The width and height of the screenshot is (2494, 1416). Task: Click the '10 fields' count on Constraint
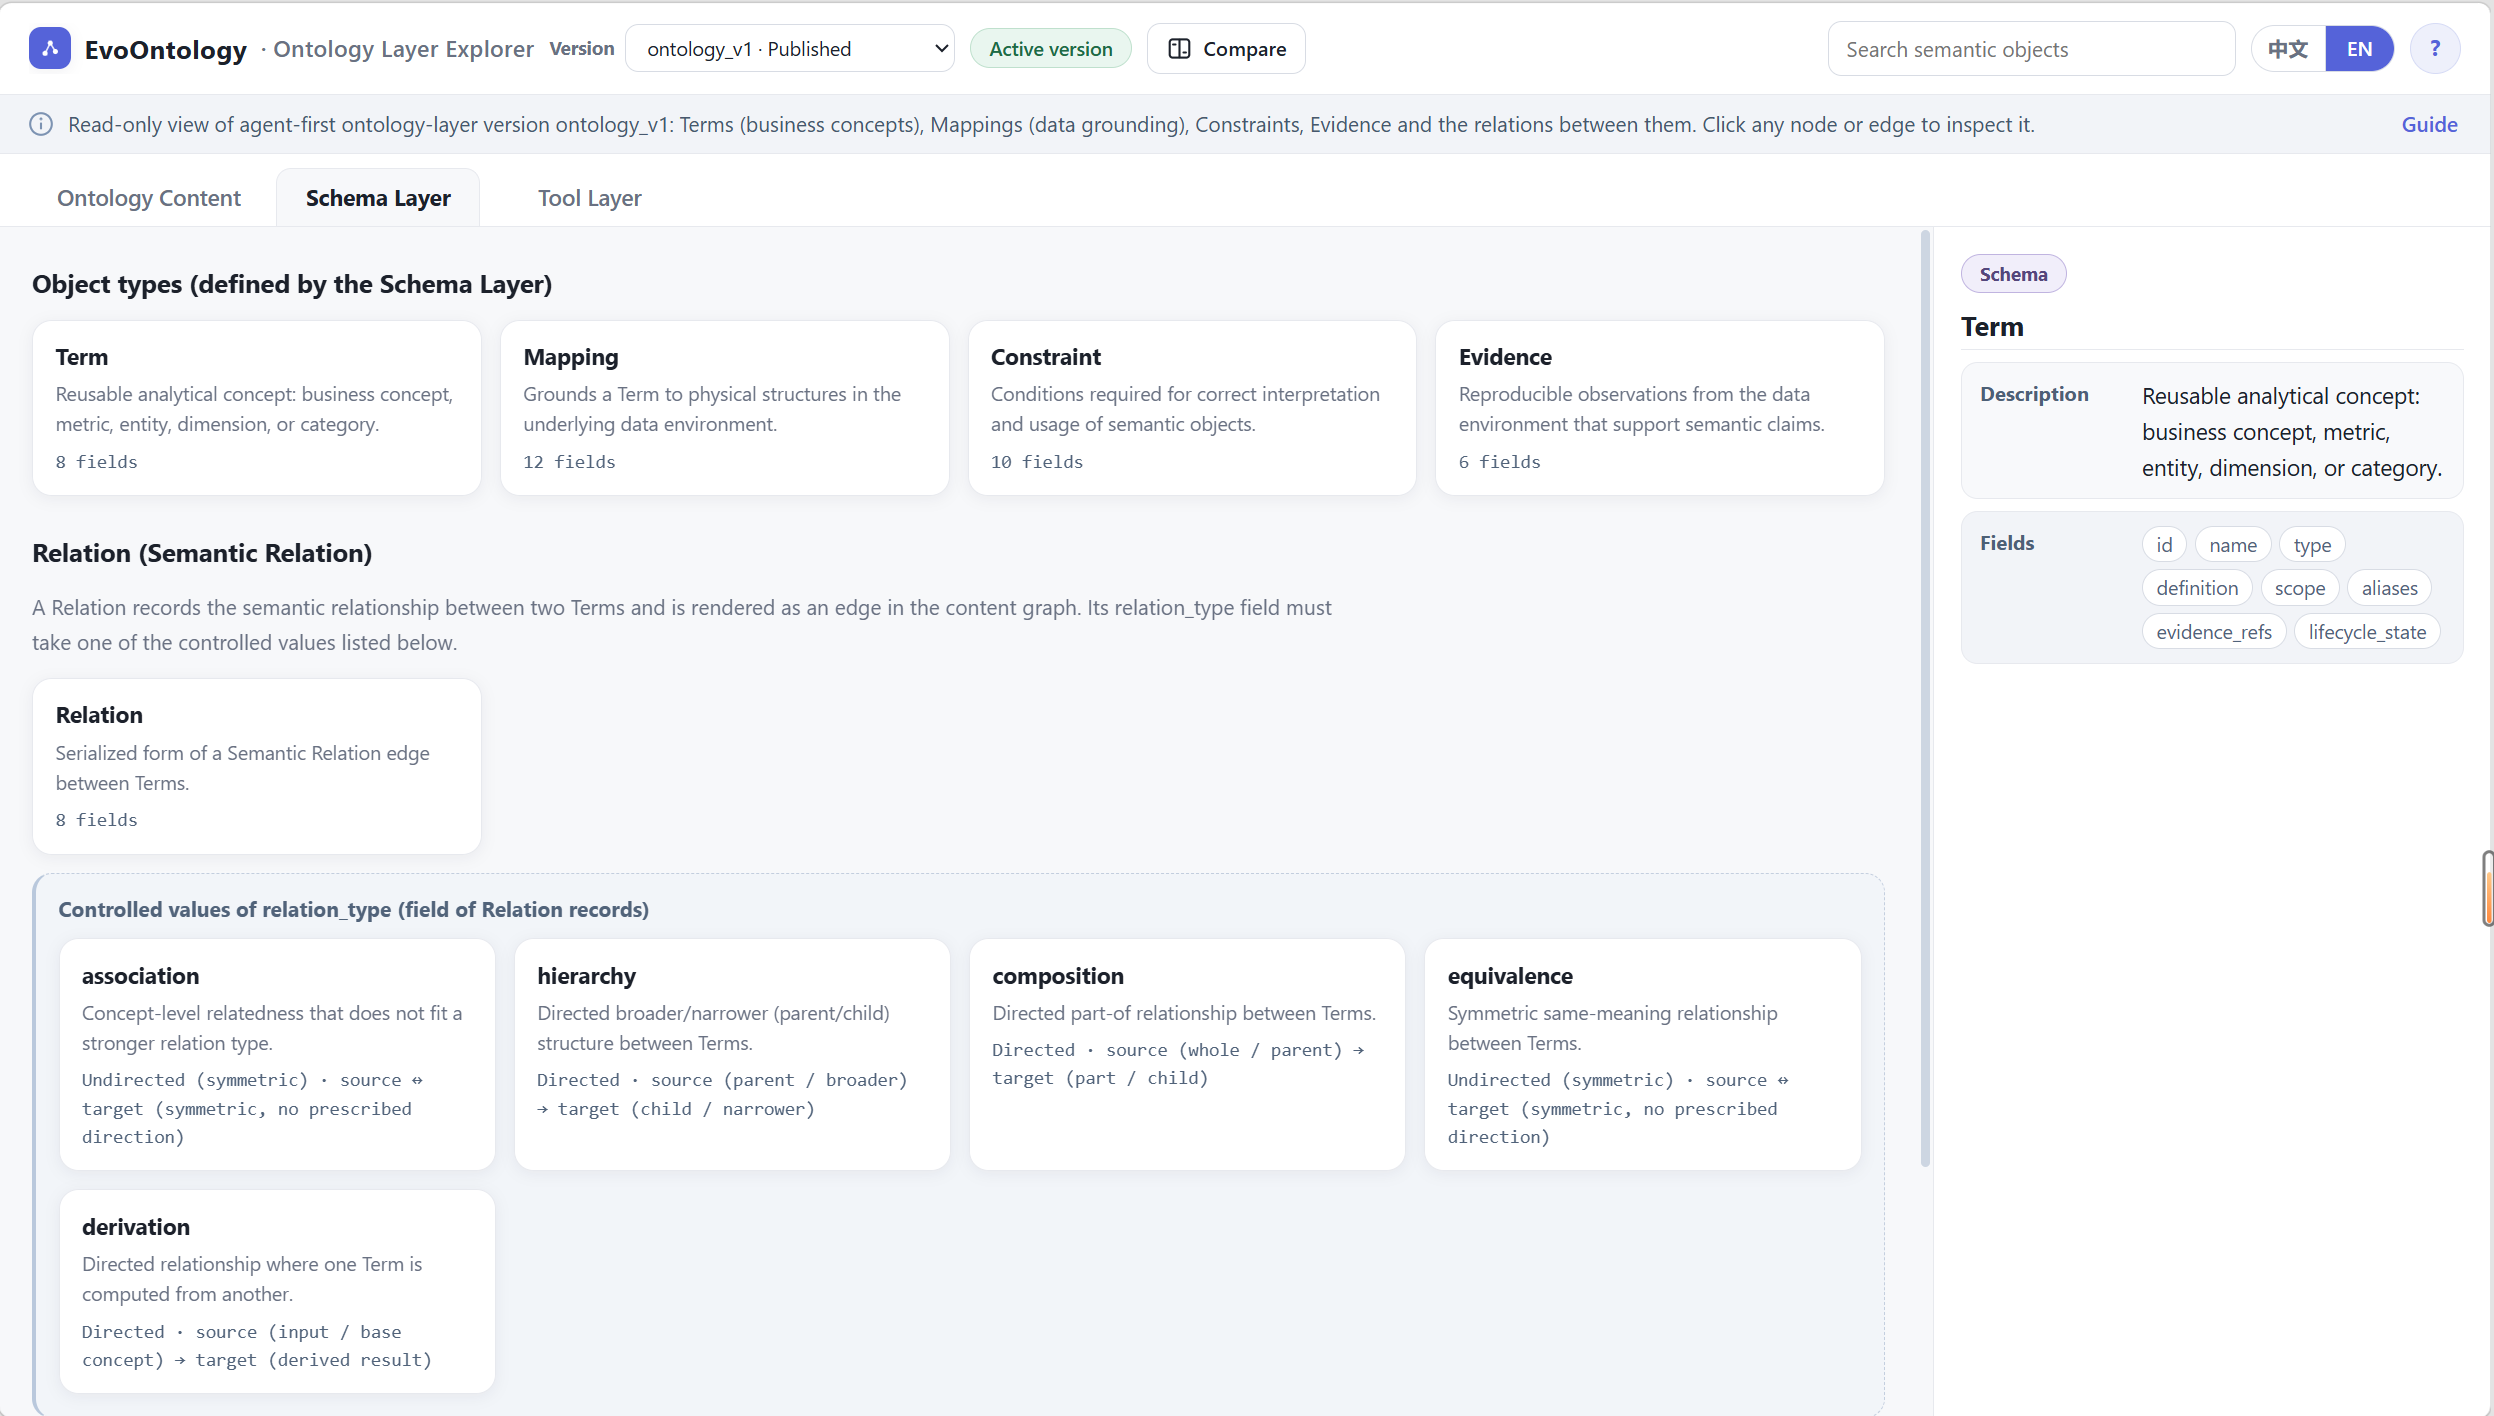1036,462
